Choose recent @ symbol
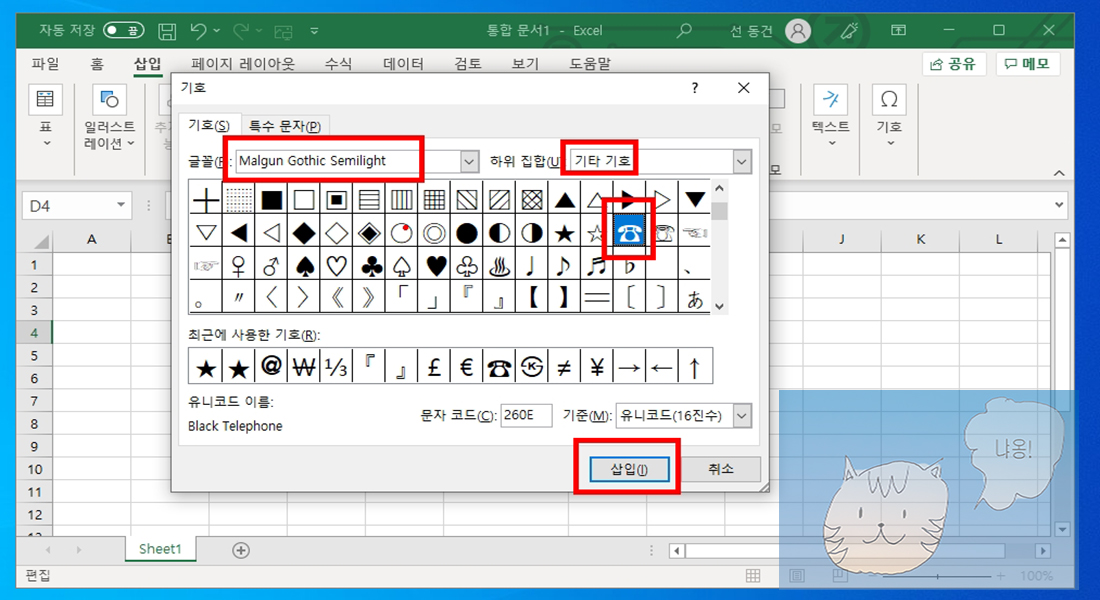Image resolution: width=1100 pixels, height=600 pixels. 271,366
